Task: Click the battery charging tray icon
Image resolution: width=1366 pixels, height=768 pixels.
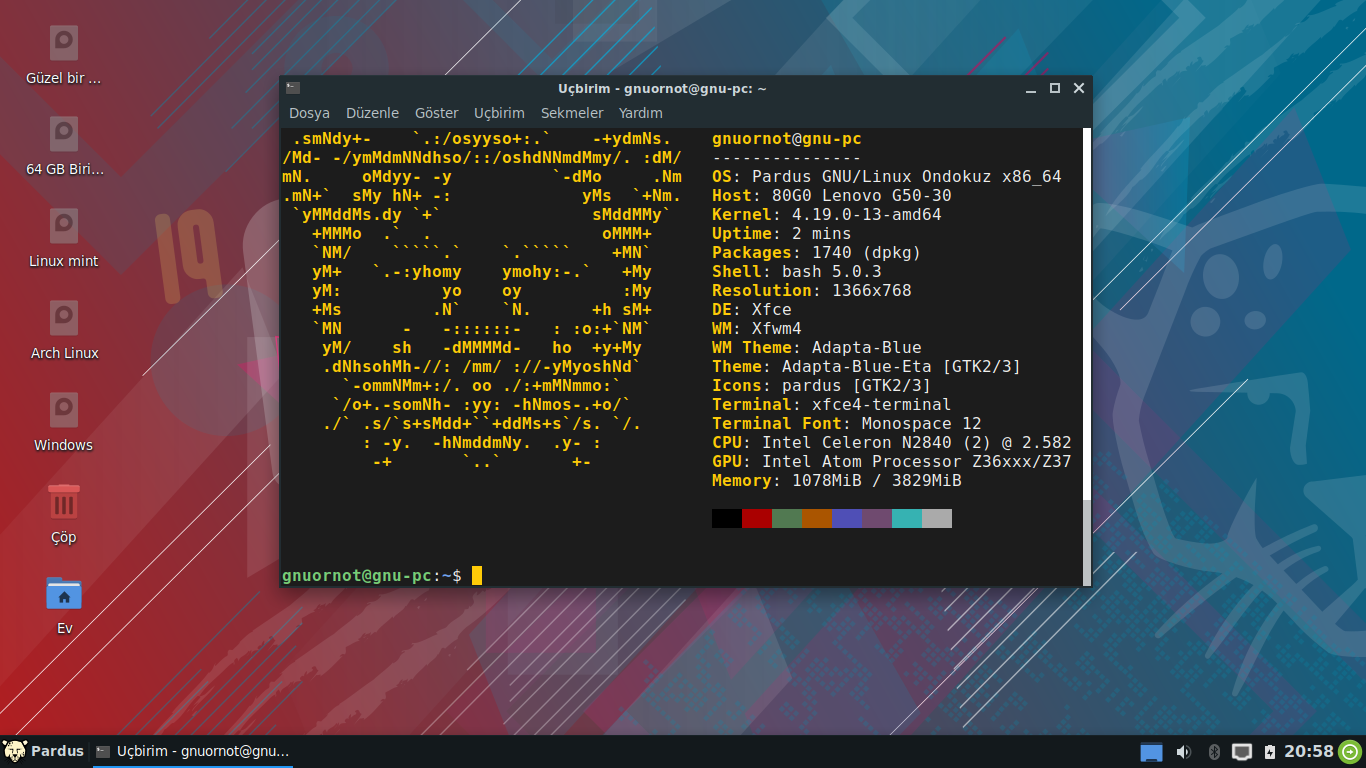Action: [1270, 752]
